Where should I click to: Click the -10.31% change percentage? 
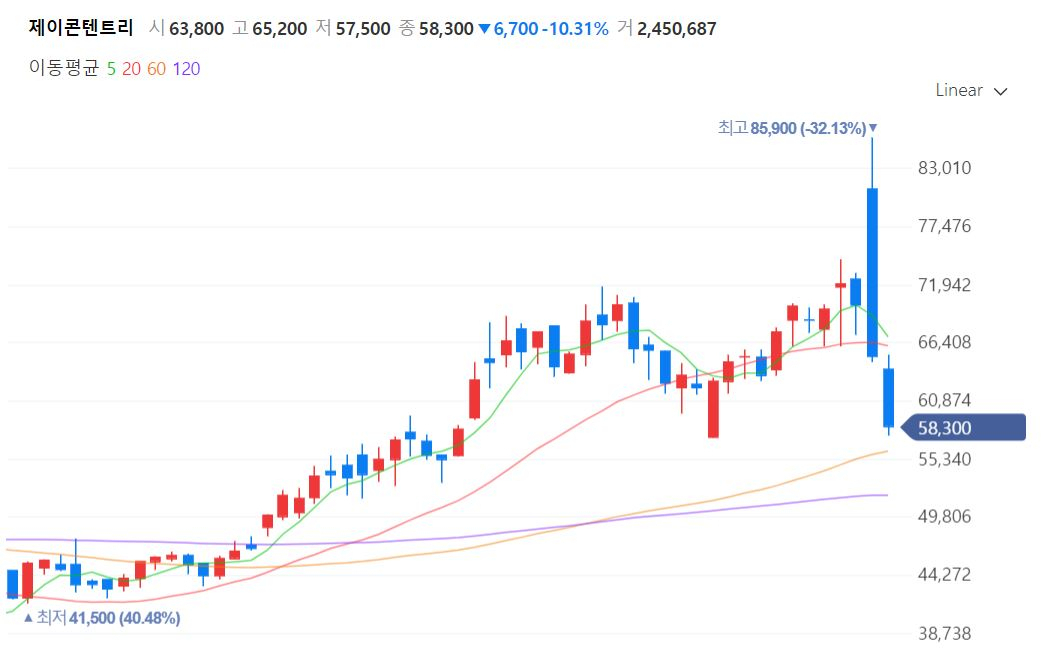(x=574, y=29)
